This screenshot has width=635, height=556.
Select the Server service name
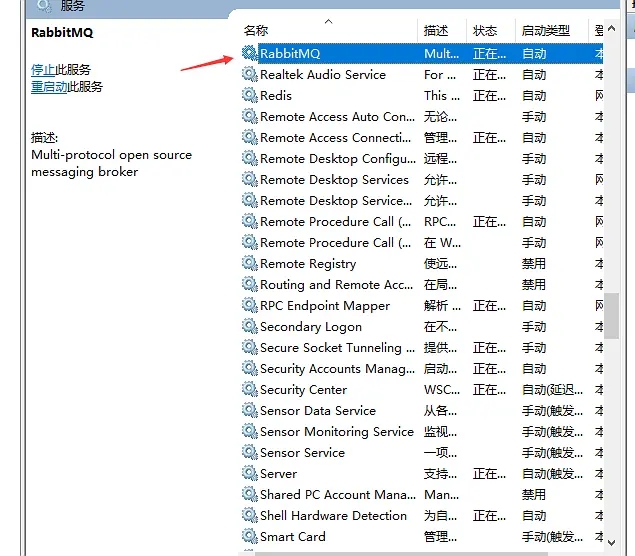tap(279, 474)
